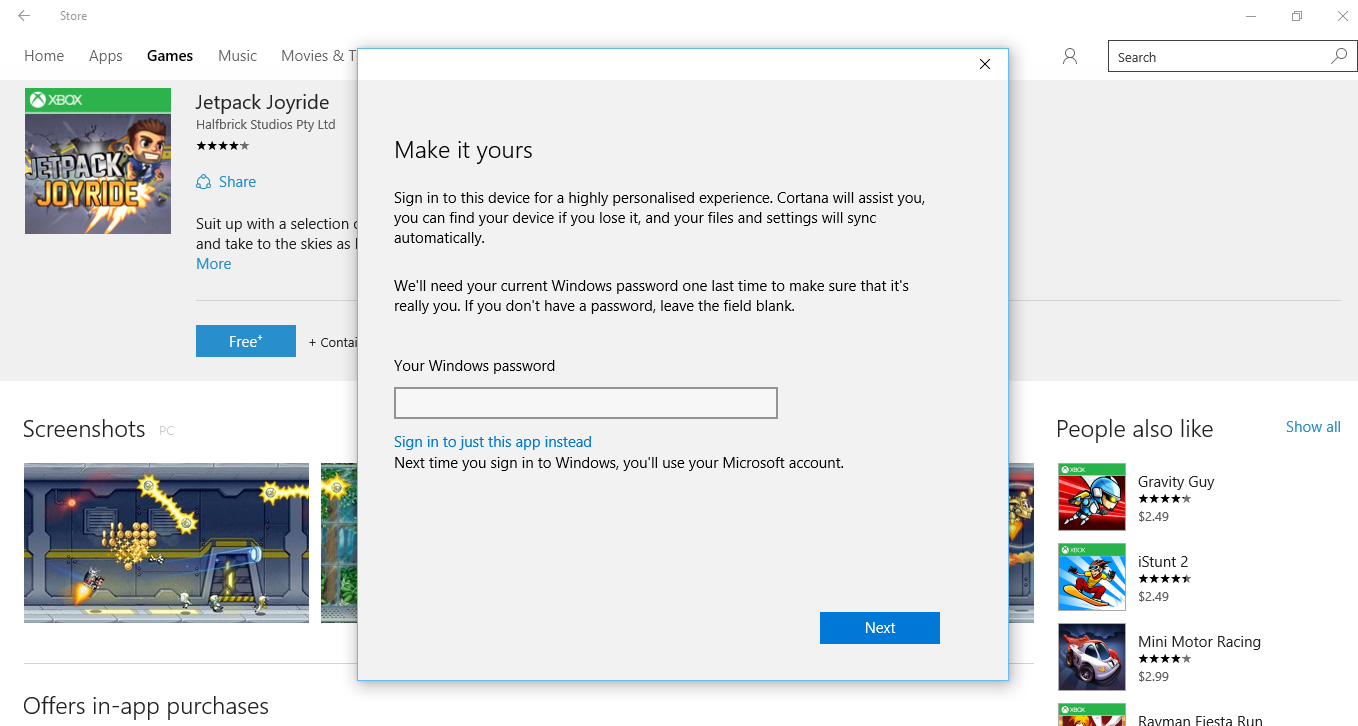The image size is (1358, 726).
Task: Focus the Windows password field
Action: (x=586, y=403)
